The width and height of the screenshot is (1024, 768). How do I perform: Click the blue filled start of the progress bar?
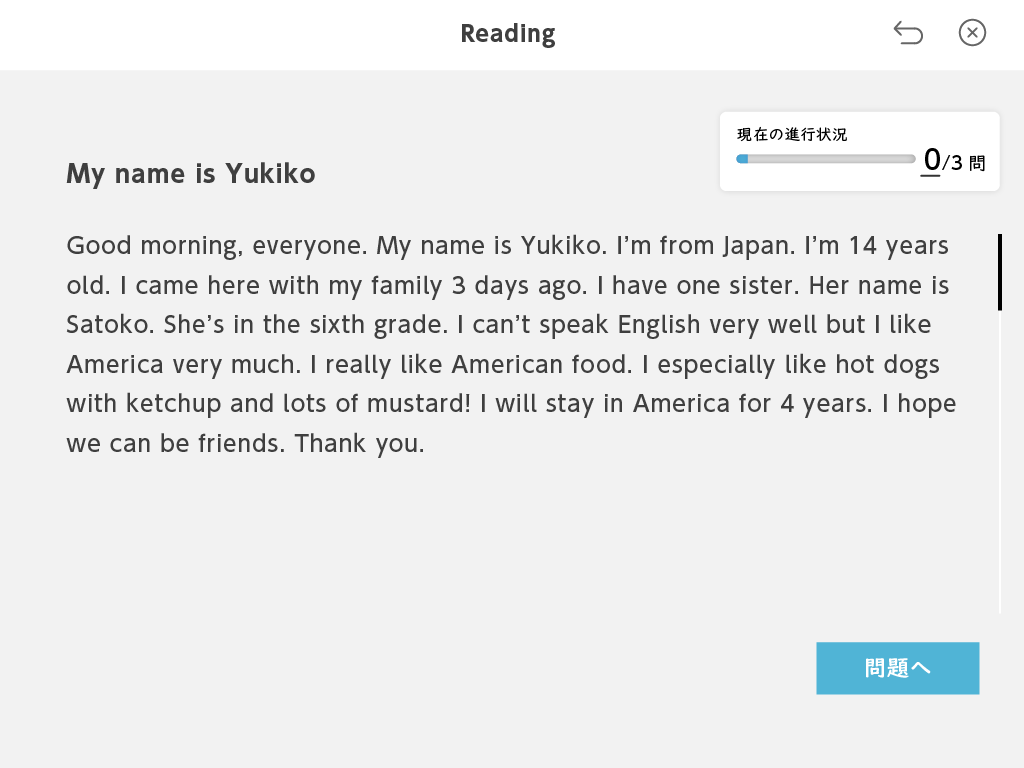[742, 159]
